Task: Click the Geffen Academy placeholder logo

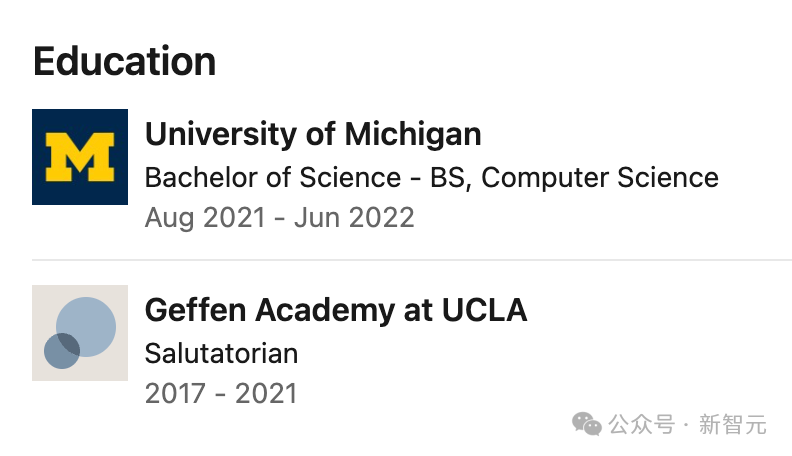Action: [x=80, y=333]
